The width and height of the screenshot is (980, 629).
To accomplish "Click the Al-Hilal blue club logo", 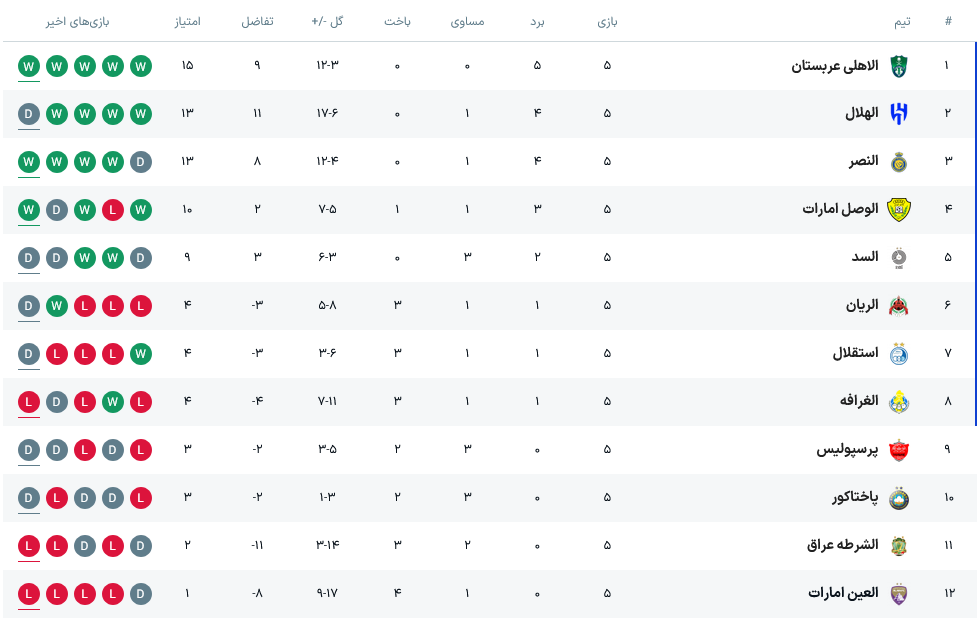I will (899, 114).
